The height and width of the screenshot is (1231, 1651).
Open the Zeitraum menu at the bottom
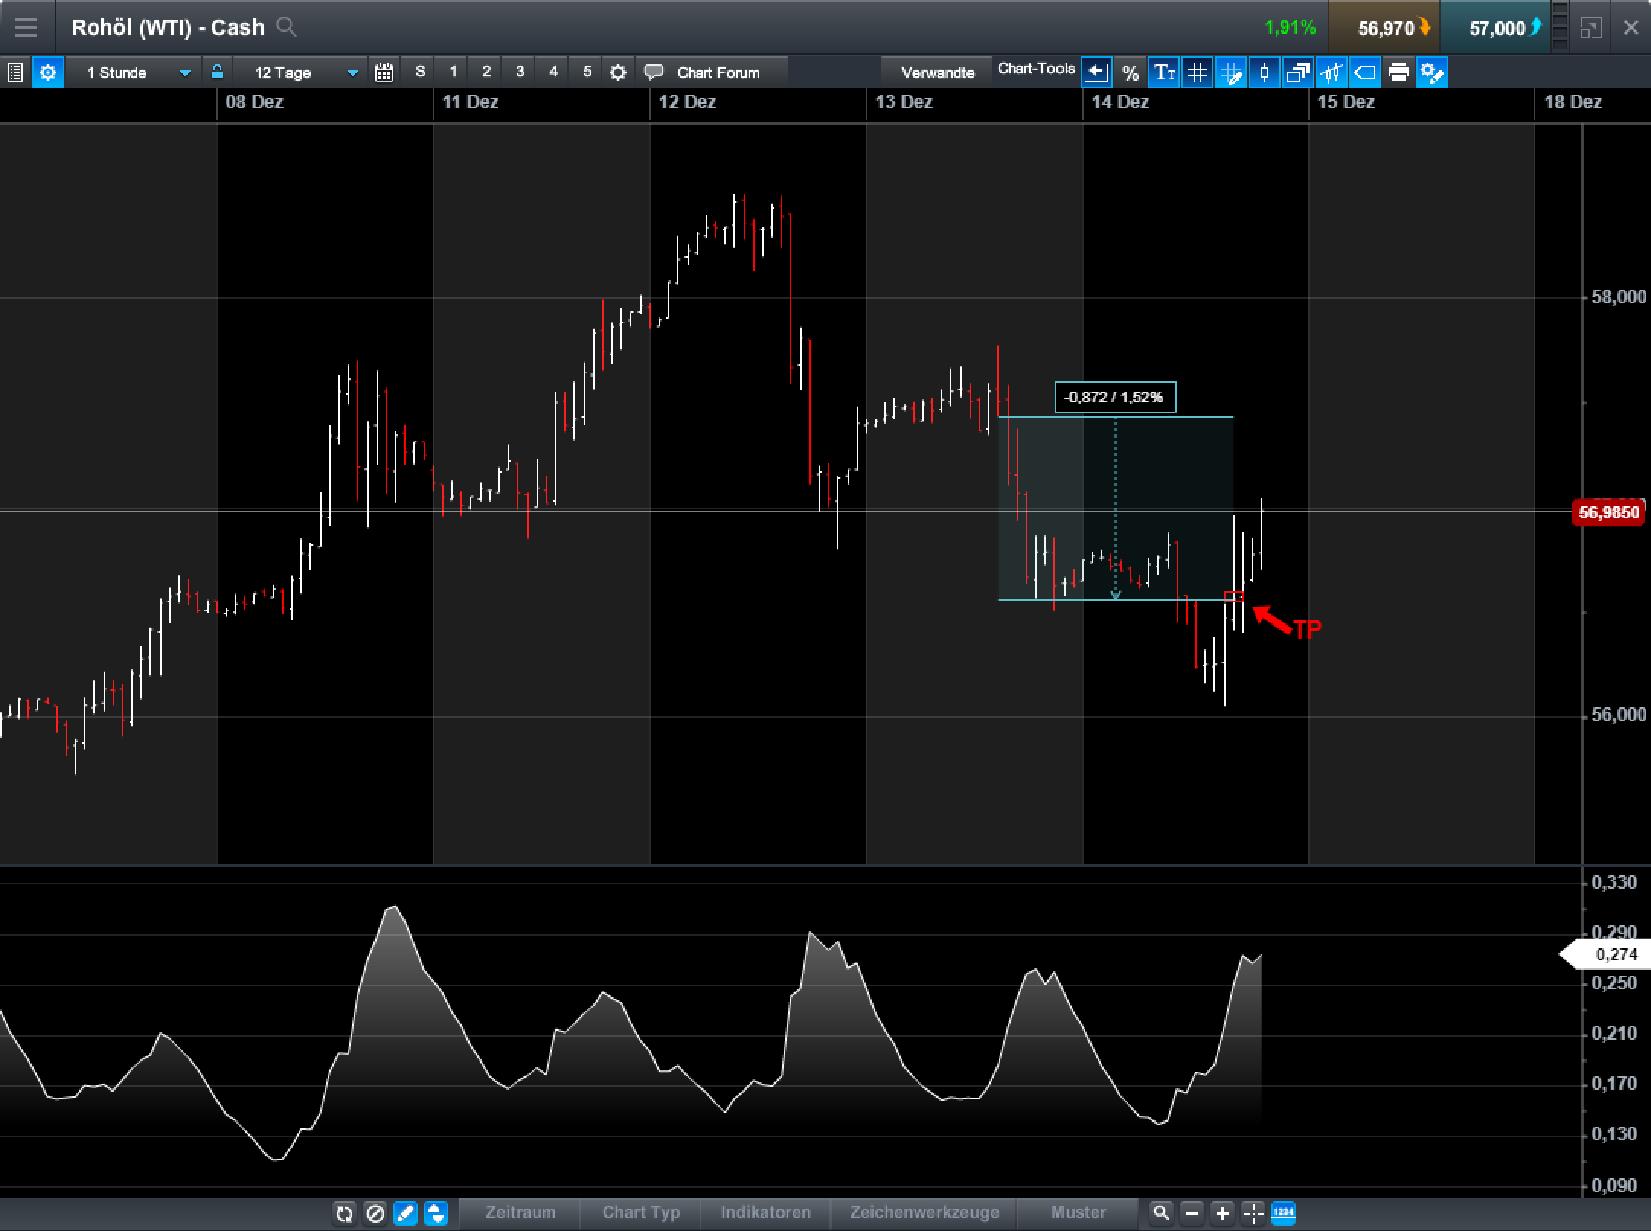(x=518, y=1213)
